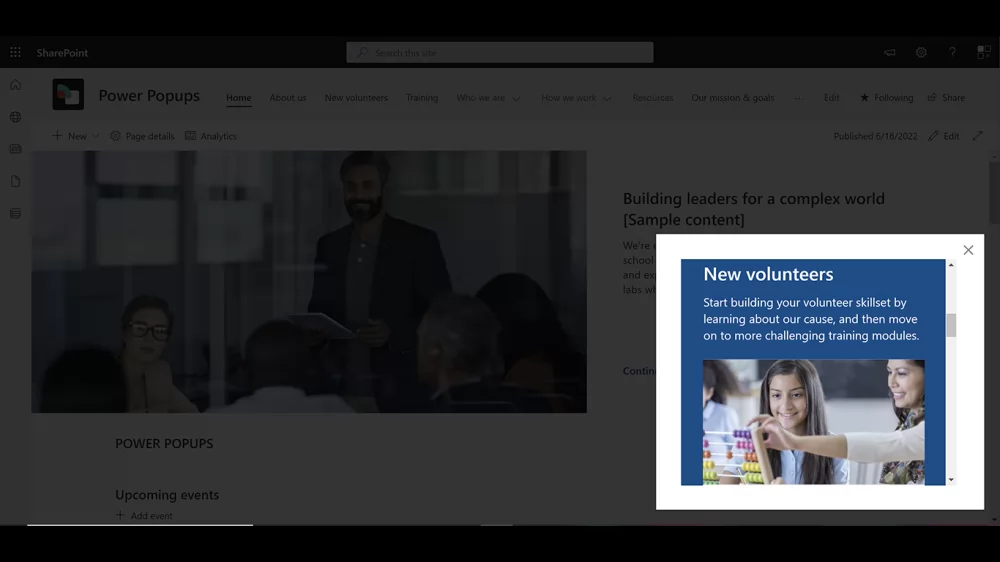Image resolution: width=1000 pixels, height=562 pixels.
Task: Open the My lists icon in left bar
Action: point(15,213)
